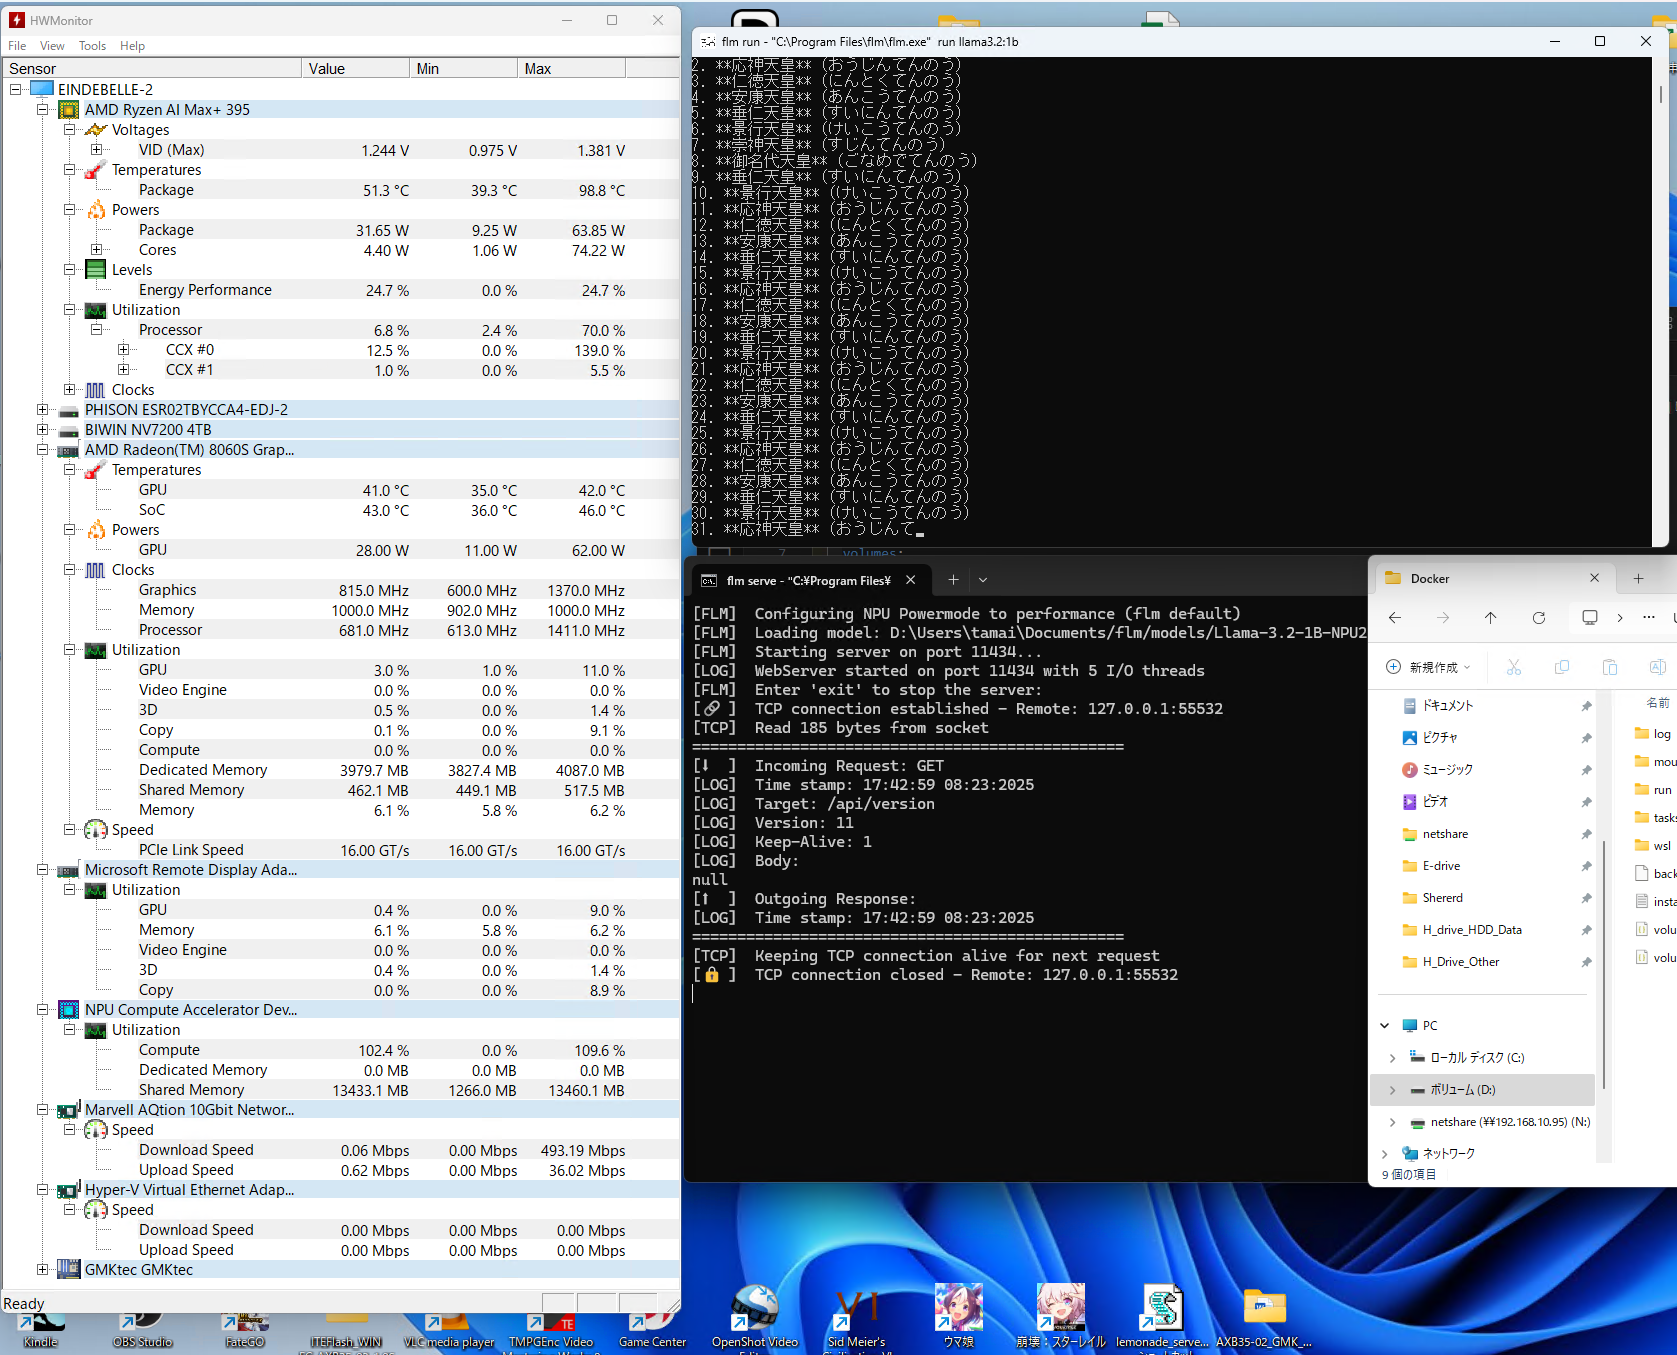The image size is (1677, 1355).
Task: Click the Clocks icon under AMD Ryzen
Action: pyautogui.click(x=96, y=390)
